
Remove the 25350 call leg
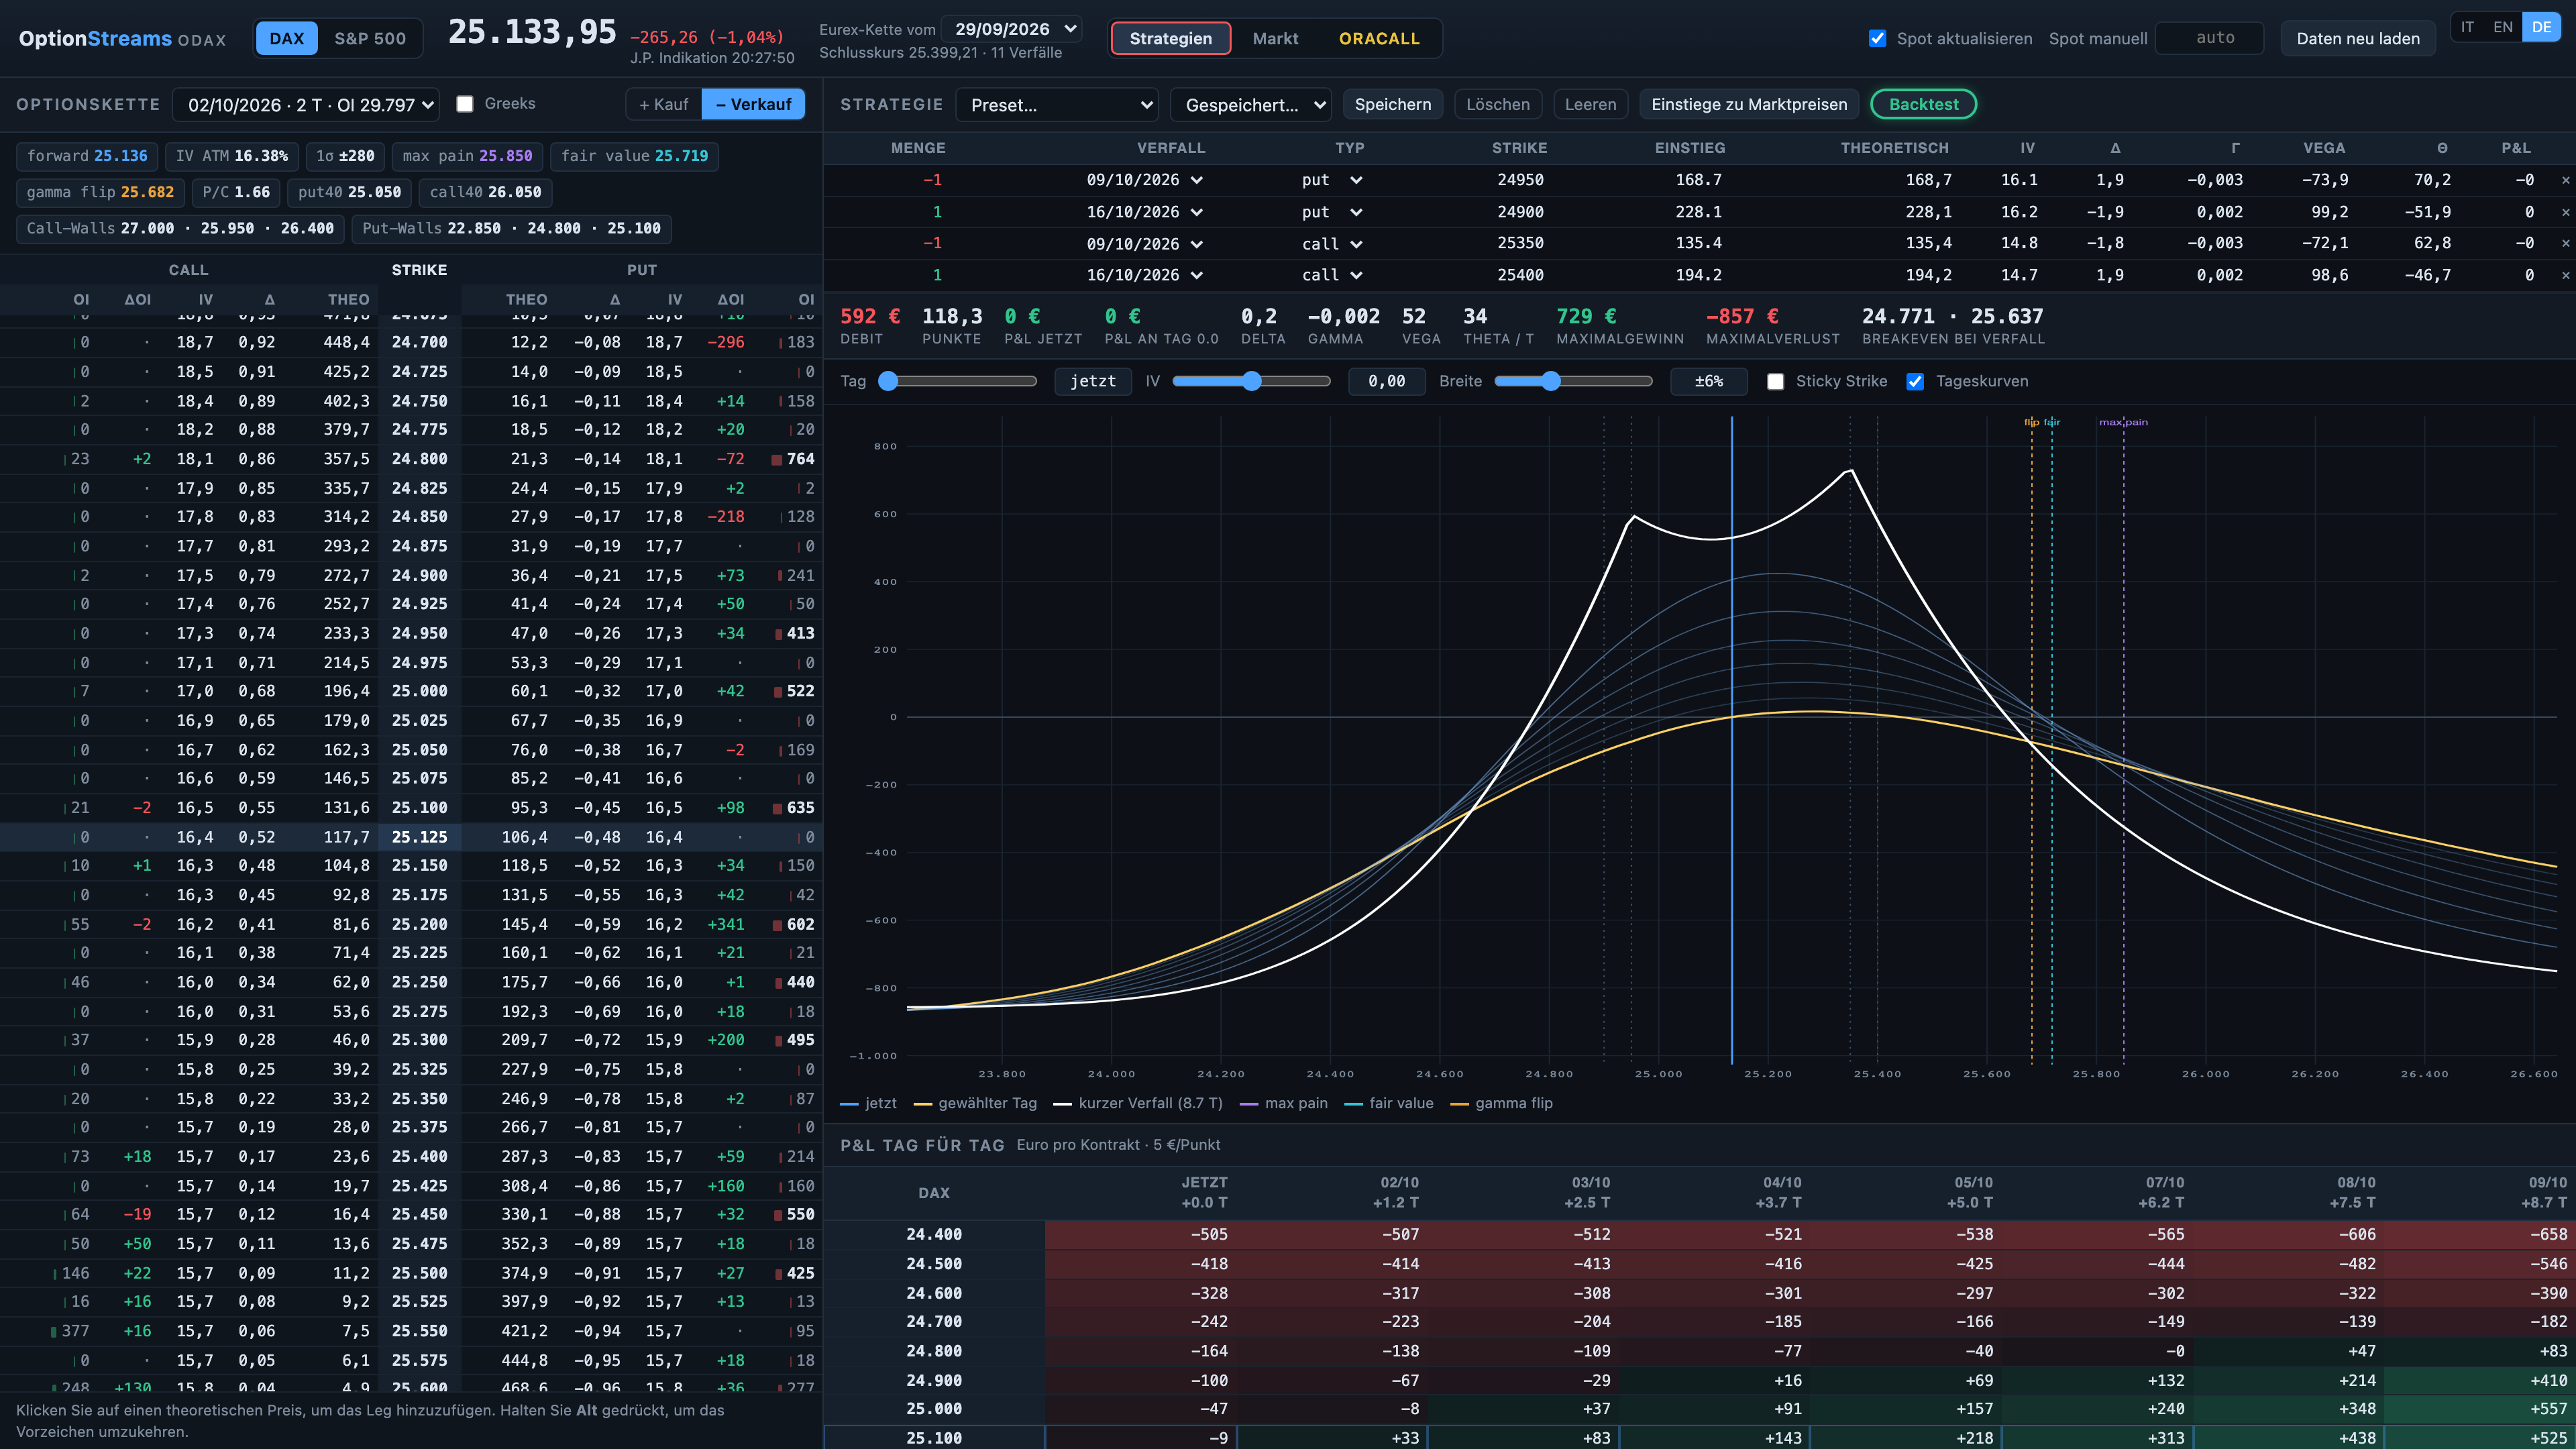[2565, 243]
